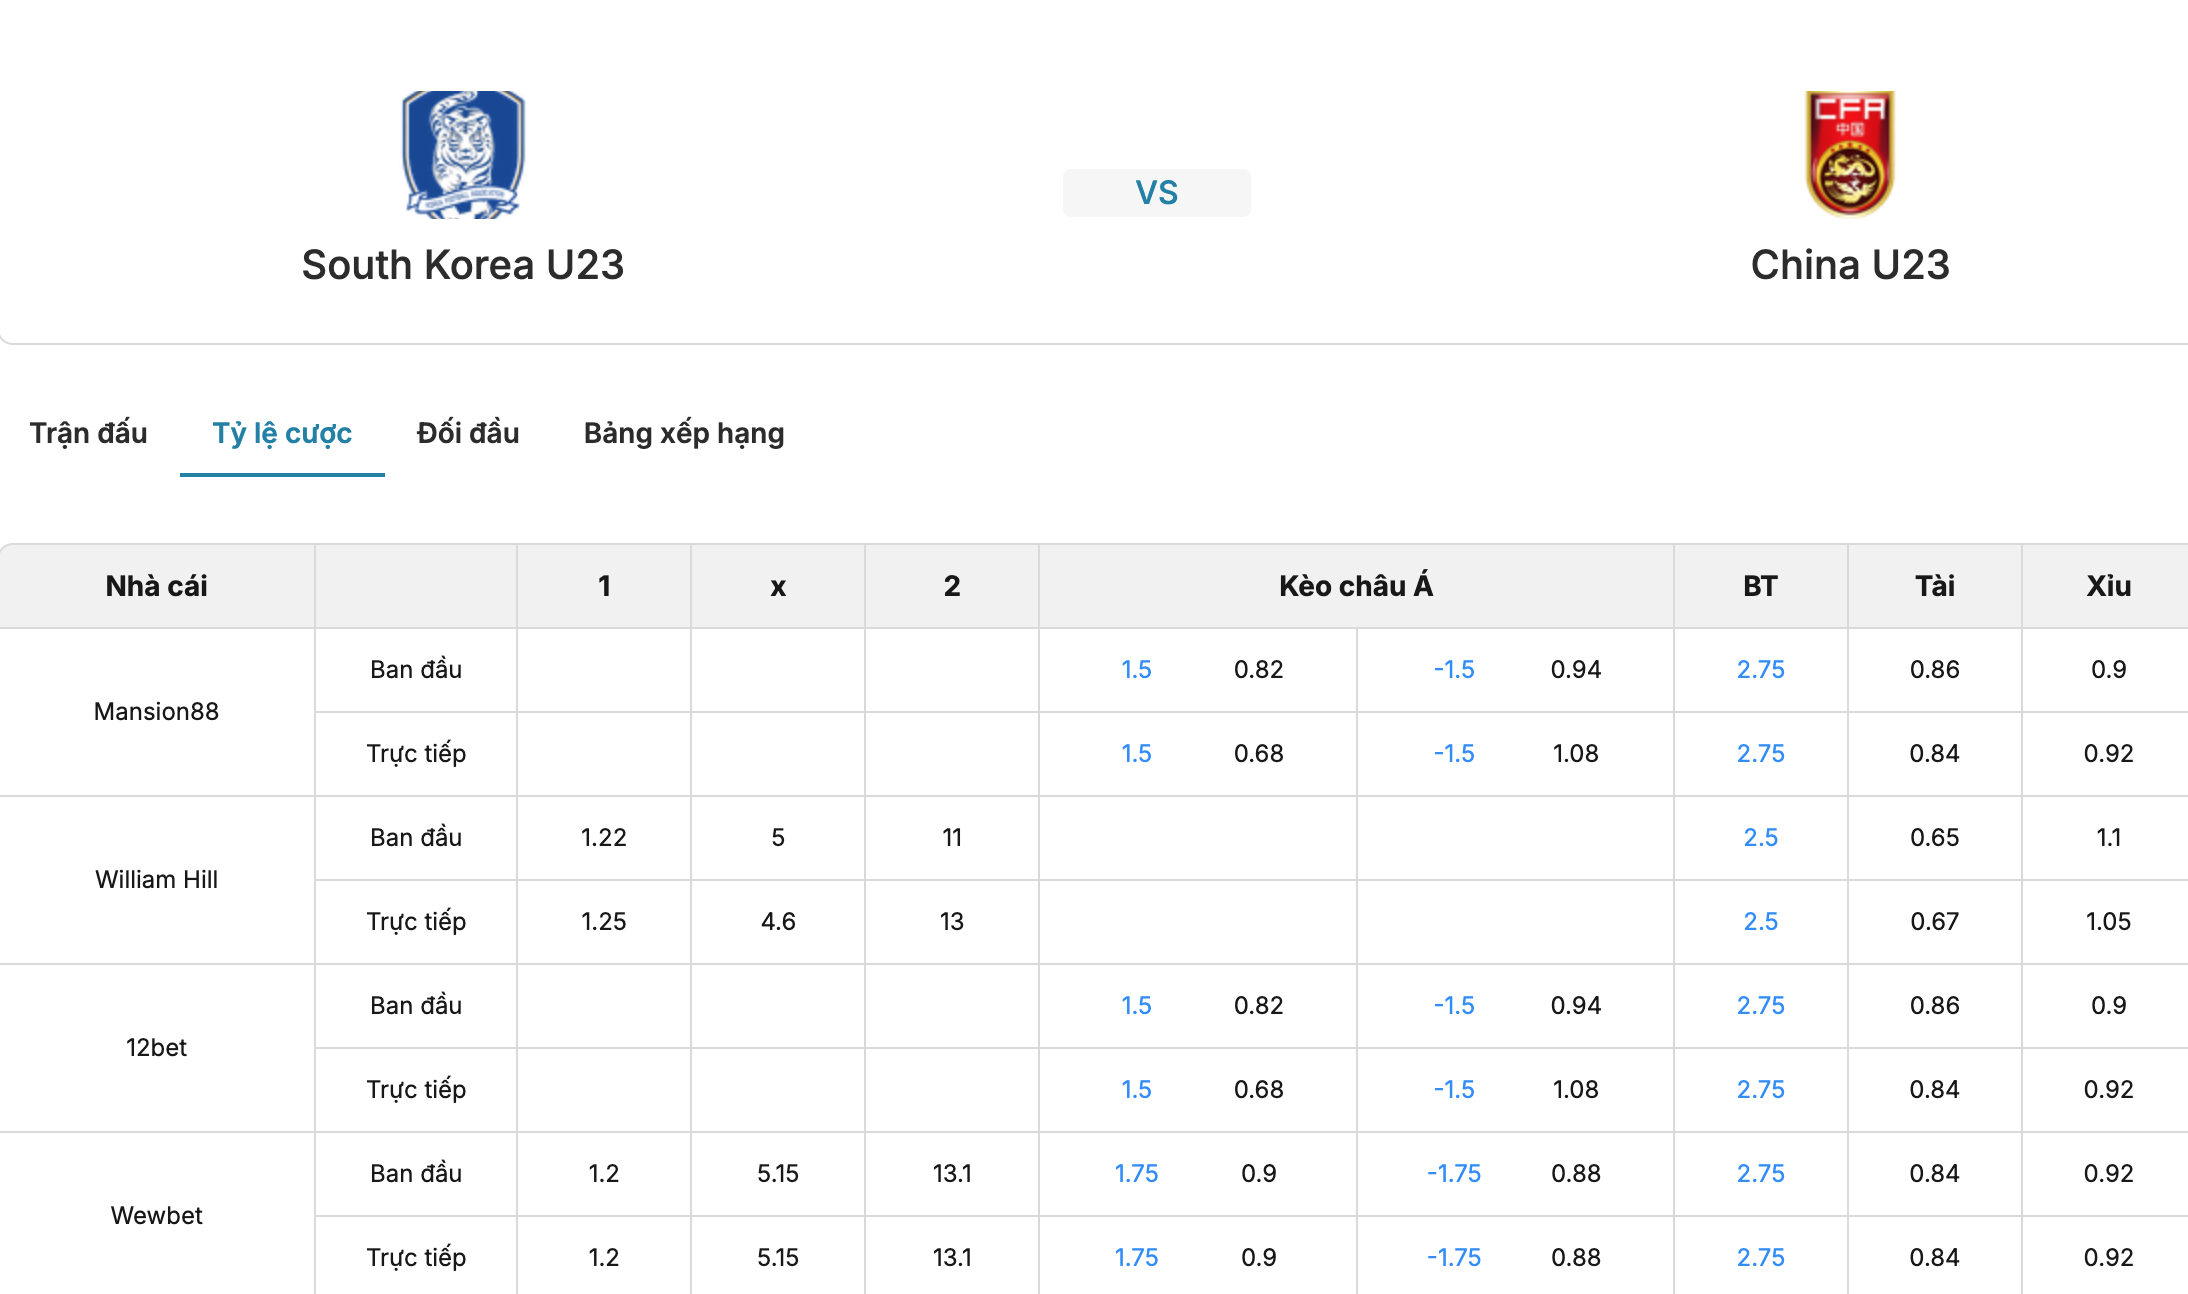Click William Hill Ban đầu 2.5 BT value

coord(1761,837)
